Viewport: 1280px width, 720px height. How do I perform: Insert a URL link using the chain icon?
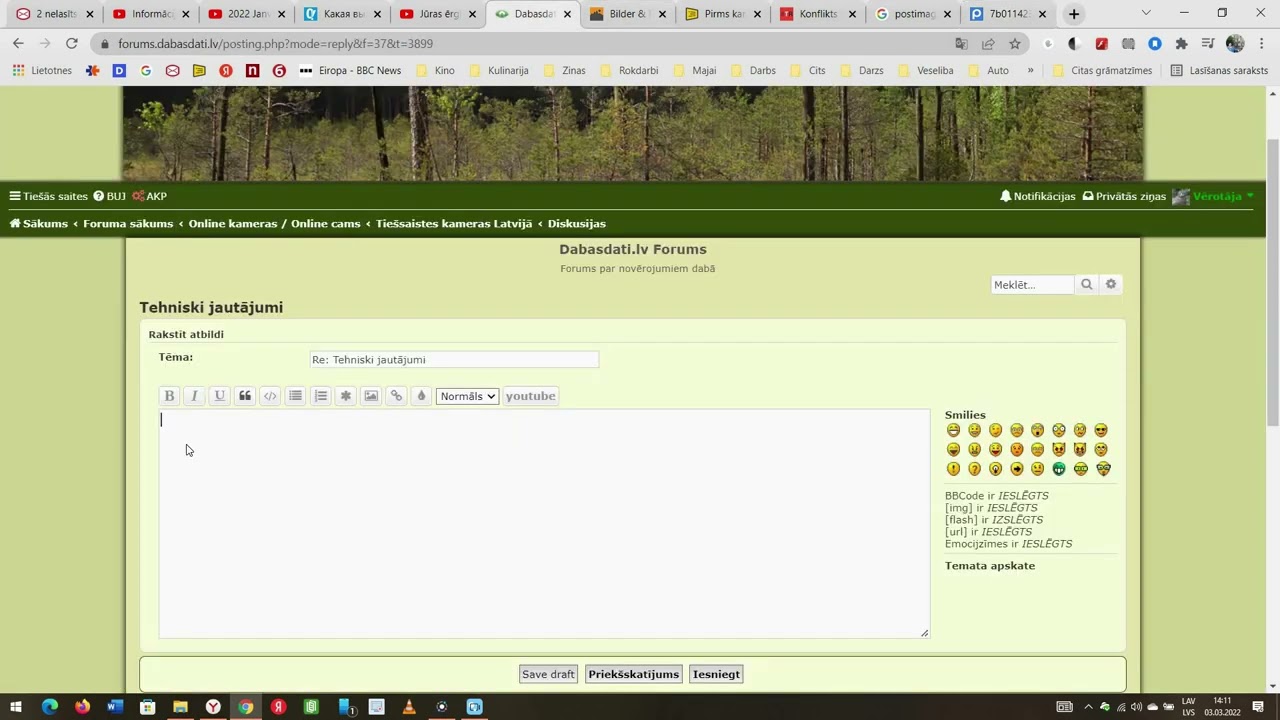click(x=396, y=396)
